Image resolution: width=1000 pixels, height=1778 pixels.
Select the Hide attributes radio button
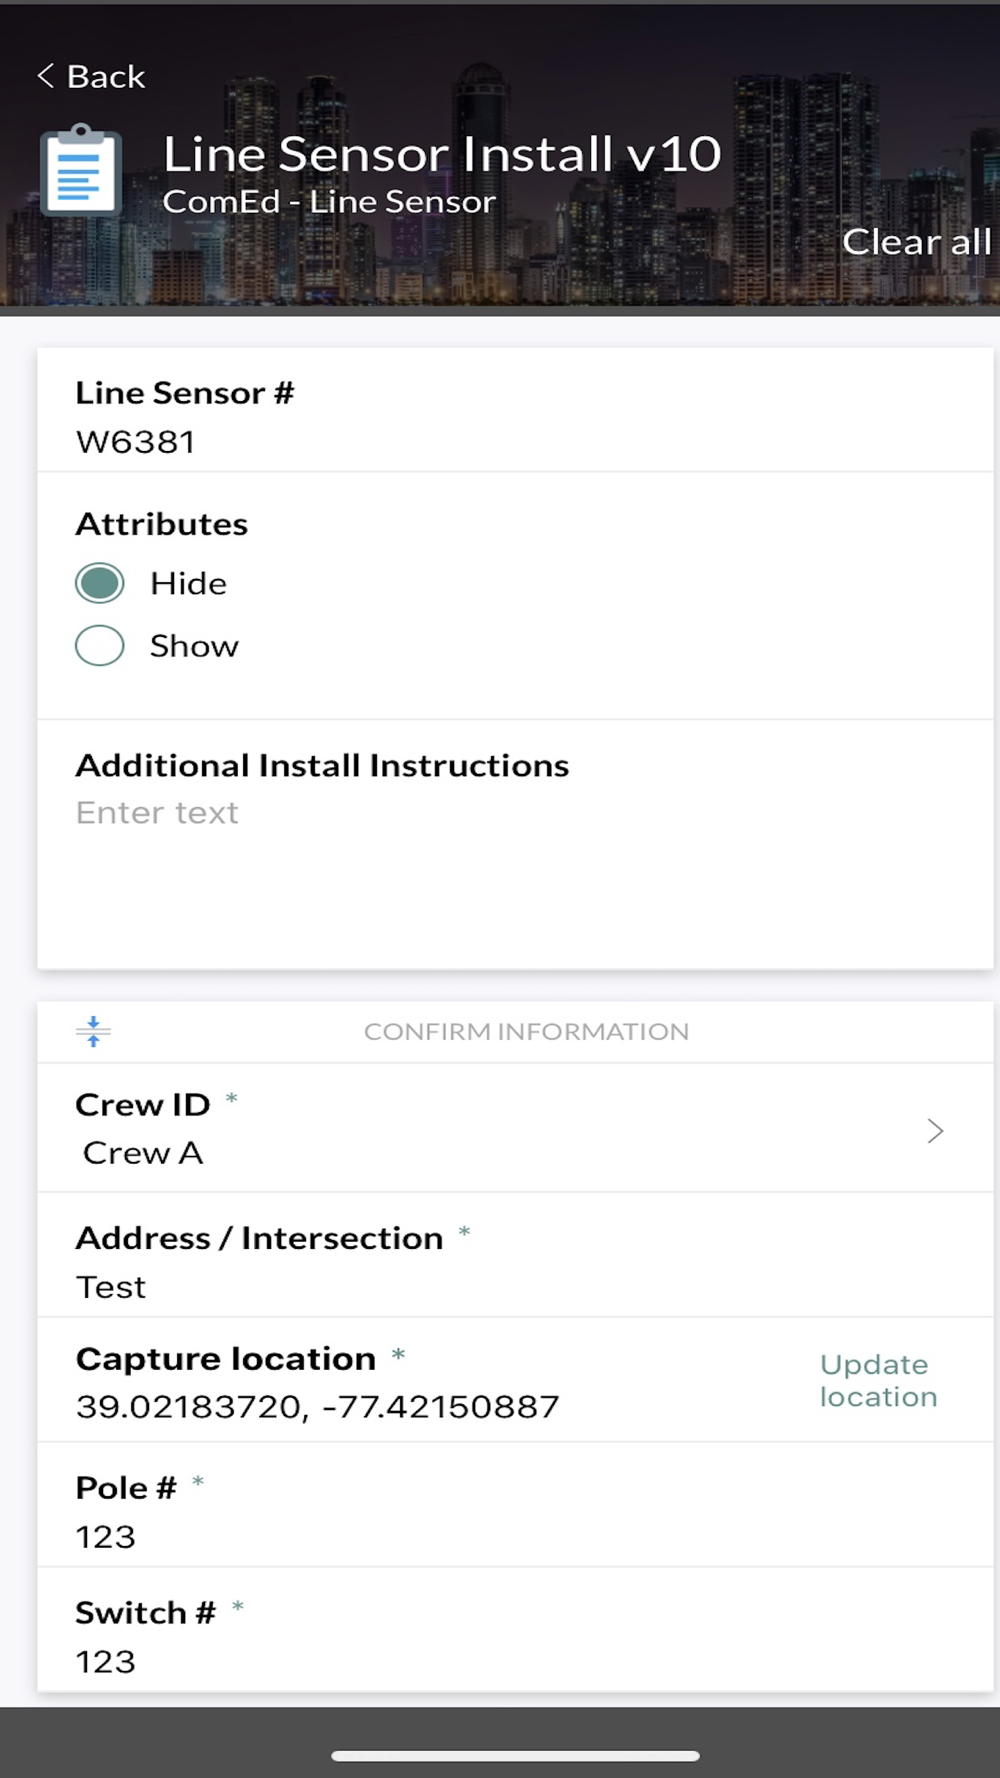click(x=100, y=583)
